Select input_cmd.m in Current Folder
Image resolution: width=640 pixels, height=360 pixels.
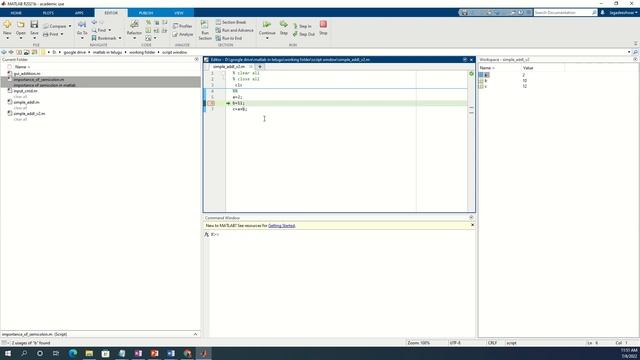(x=25, y=91)
